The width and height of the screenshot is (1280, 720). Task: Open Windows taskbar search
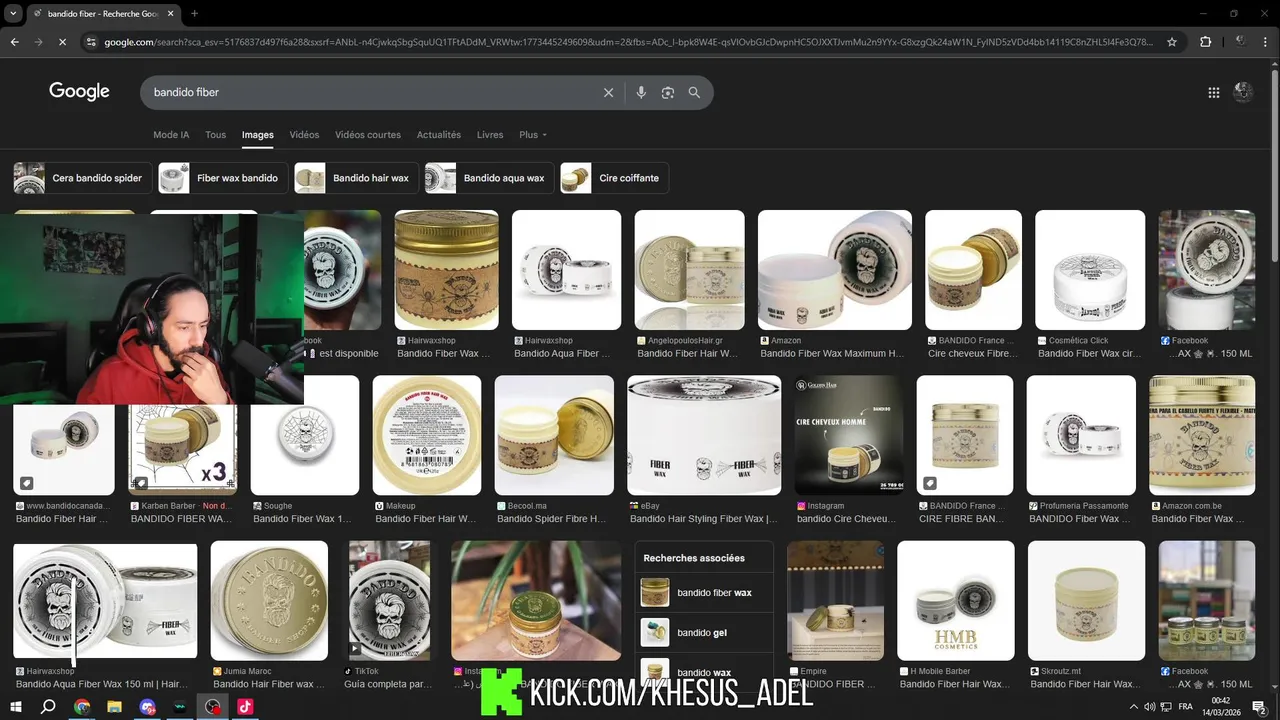[x=48, y=707]
